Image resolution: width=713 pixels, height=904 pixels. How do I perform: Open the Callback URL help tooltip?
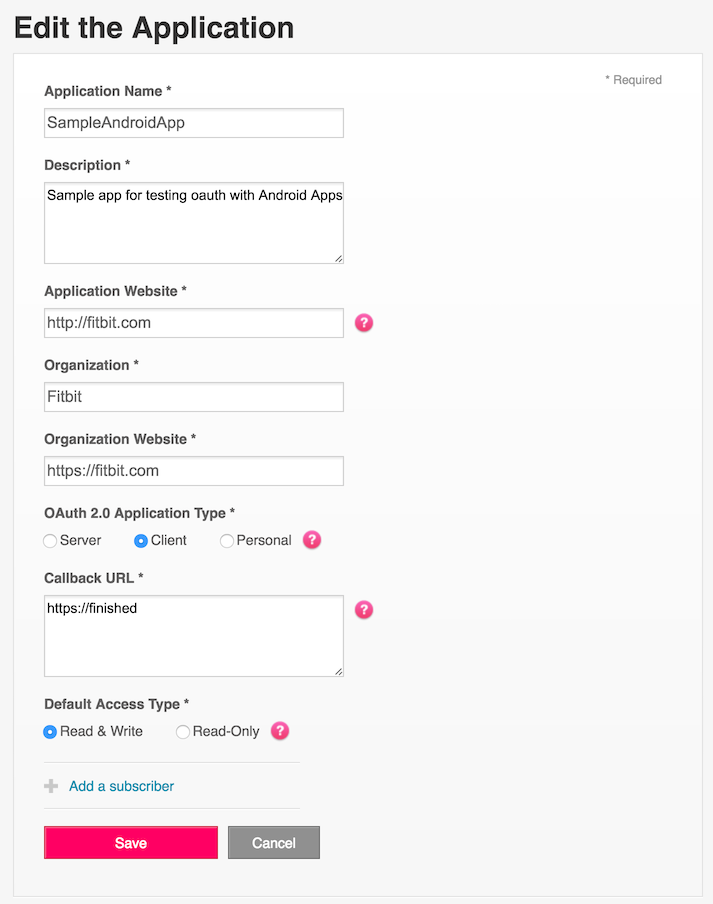363,609
